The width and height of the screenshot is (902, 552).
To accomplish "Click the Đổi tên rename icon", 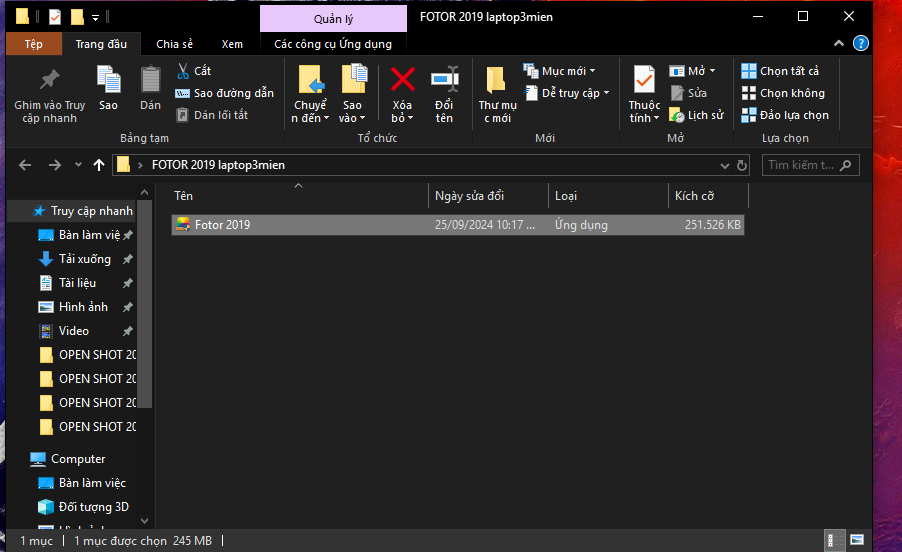I will (x=445, y=79).
